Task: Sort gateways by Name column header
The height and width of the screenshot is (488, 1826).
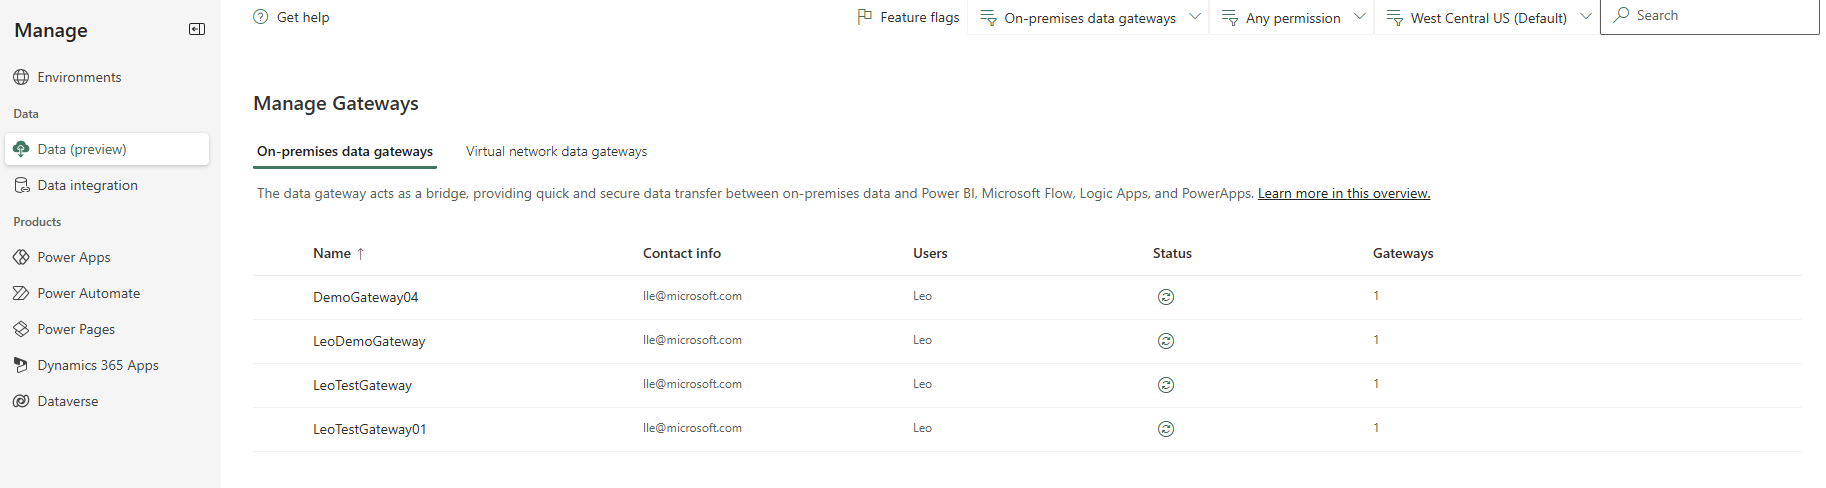Action: (x=332, y=254)
